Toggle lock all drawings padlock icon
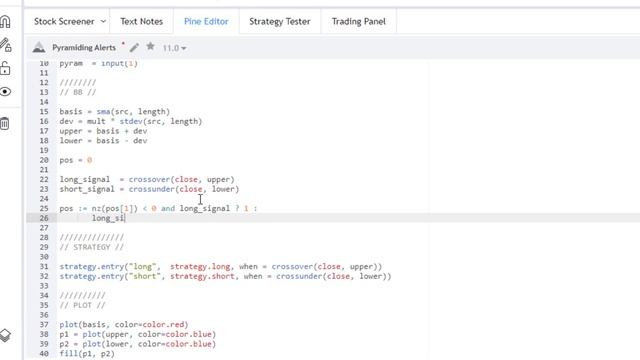 pyautogui.click(x=5, y=68)
